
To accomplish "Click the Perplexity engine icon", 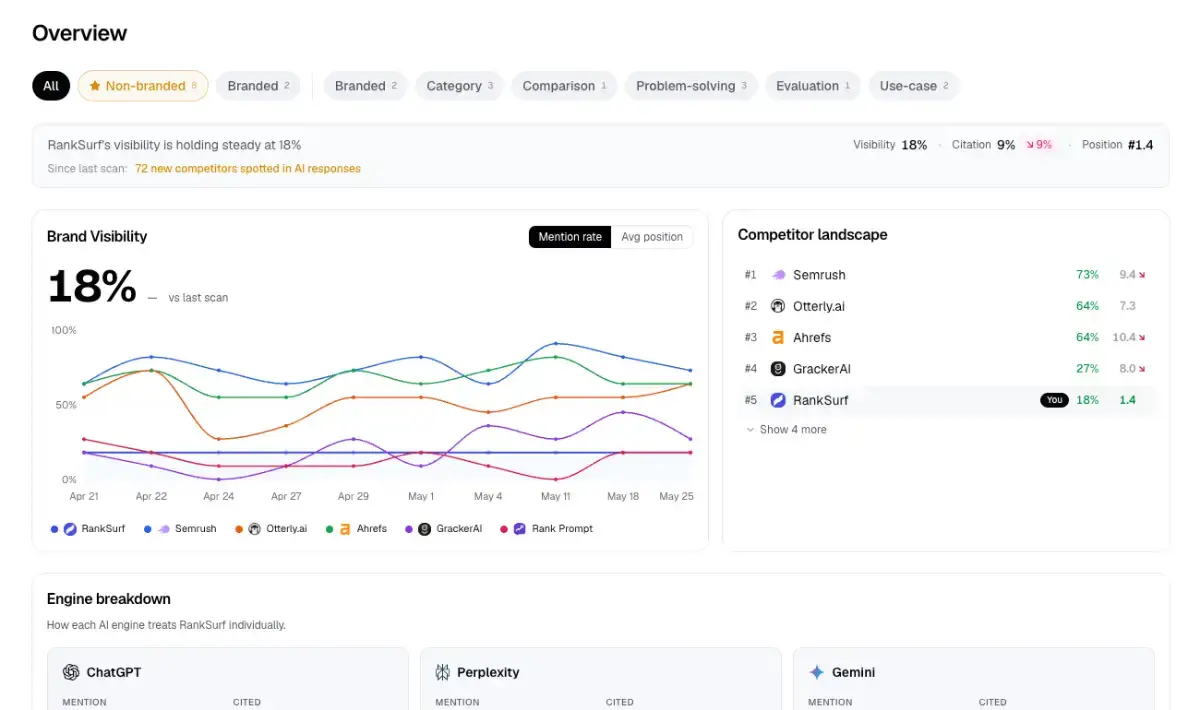I will pos(443,673).
